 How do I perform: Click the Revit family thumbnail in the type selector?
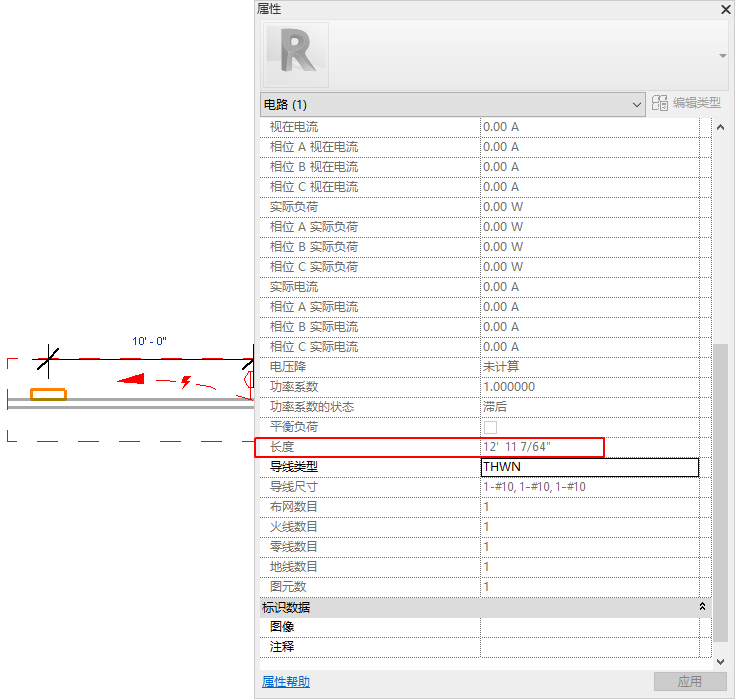[295, 54]
